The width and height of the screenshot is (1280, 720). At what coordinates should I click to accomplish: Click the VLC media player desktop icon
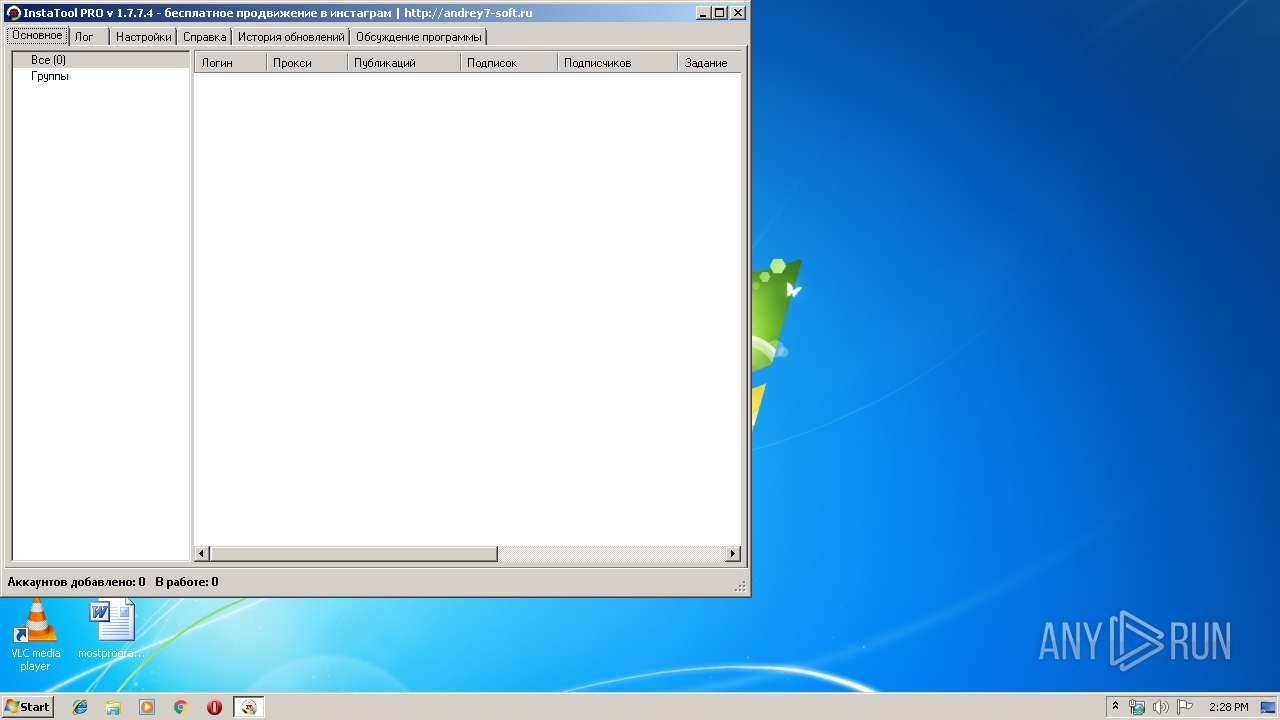pyautogui.click(x=35, y=634)
